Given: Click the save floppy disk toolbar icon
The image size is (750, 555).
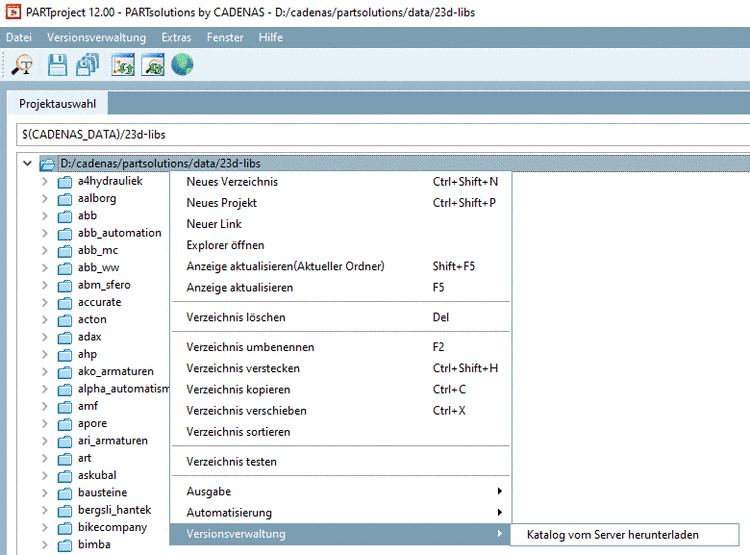Looking at the screenshot, I should click(57, 65).
